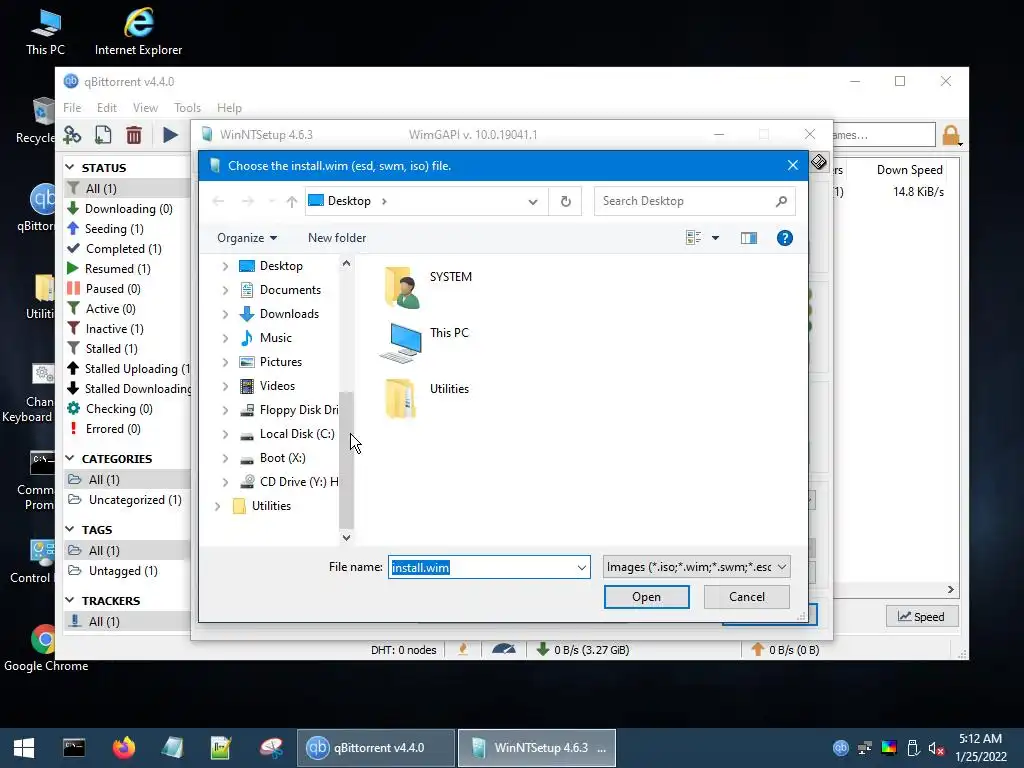Click the Search Desktop field
This screenshot has height=768, width=1024.
695,201
